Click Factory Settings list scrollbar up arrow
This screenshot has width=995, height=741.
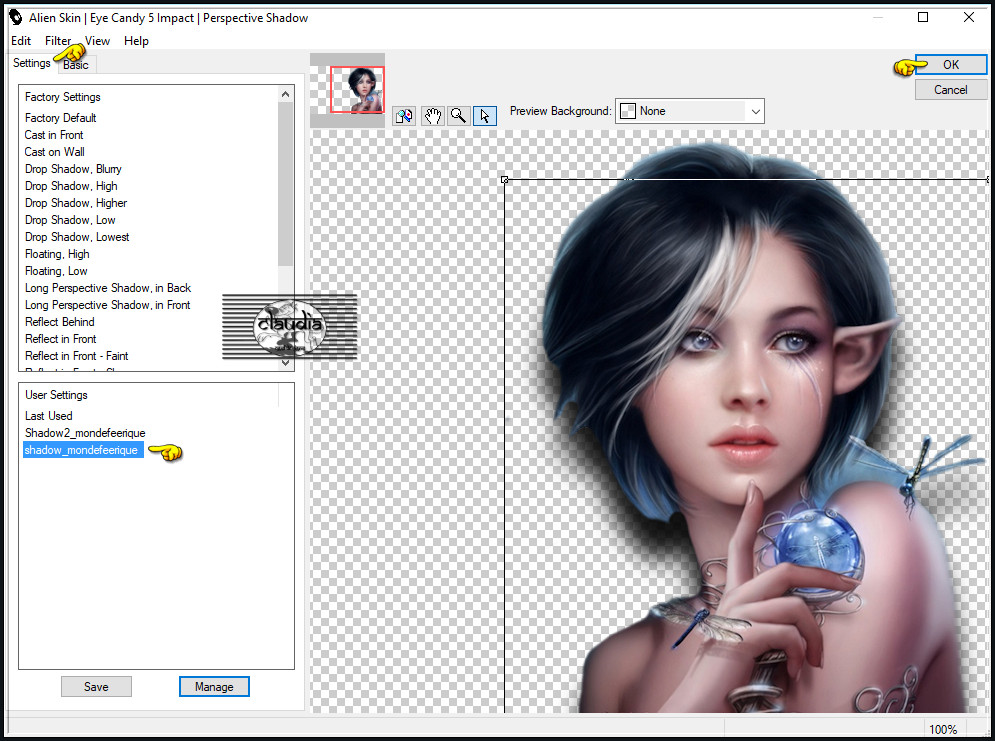tap(286, 94)
